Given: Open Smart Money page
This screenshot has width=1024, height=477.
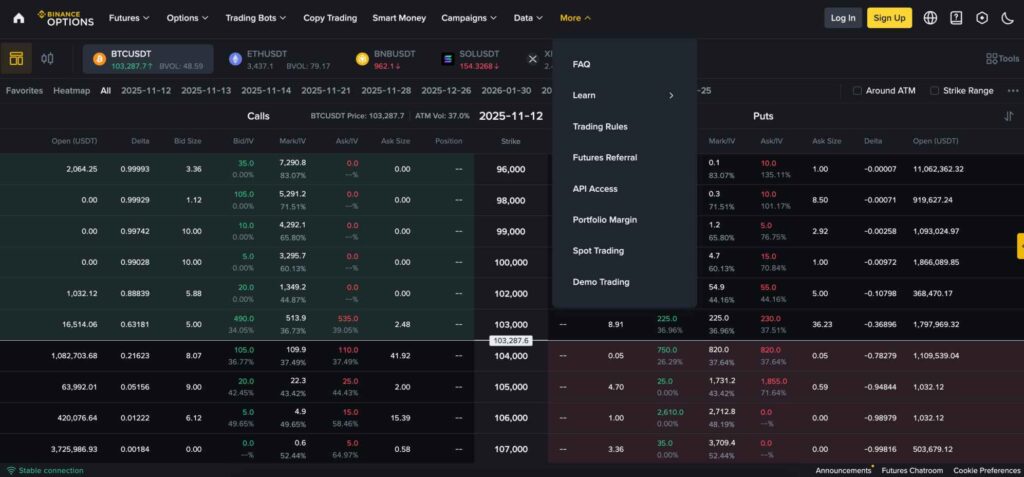Looking at the screenshot, I should [399, 18].
